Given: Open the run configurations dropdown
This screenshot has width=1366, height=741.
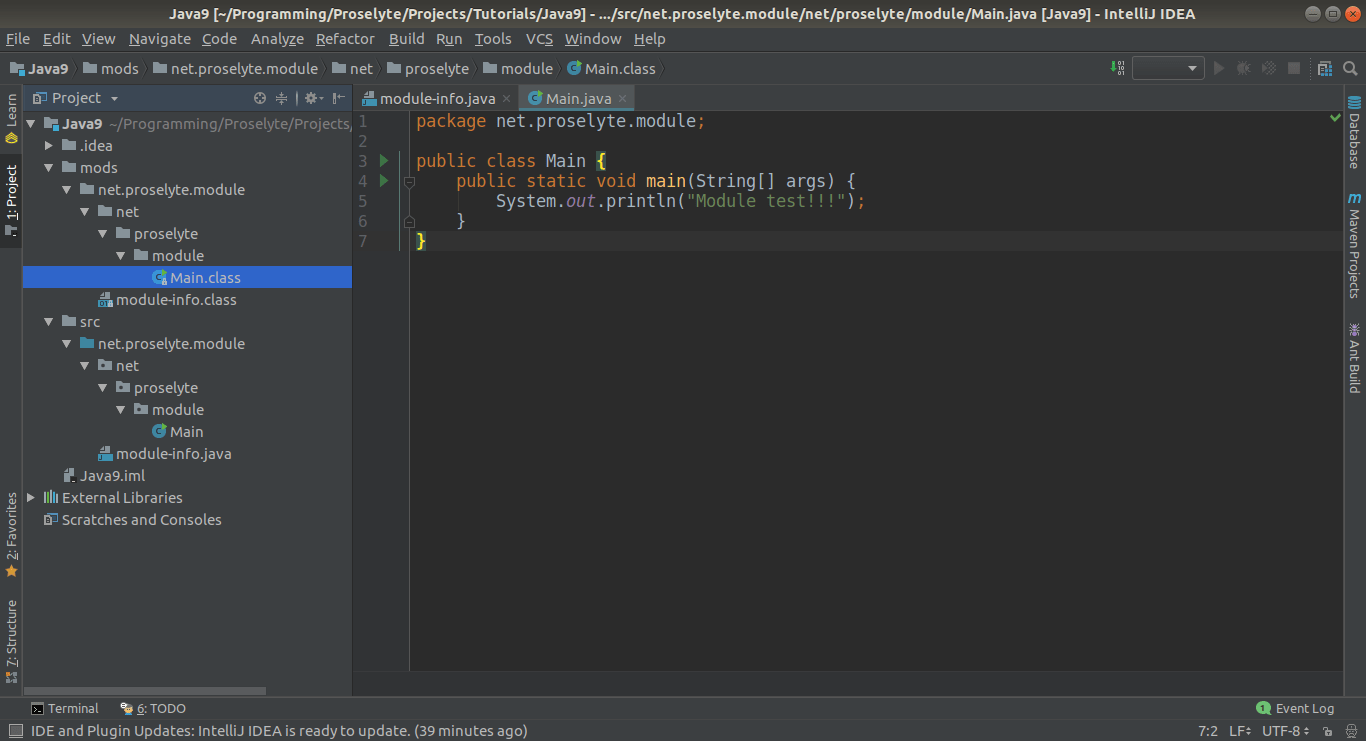Looking at the screenshot, I should (1168, 68).
